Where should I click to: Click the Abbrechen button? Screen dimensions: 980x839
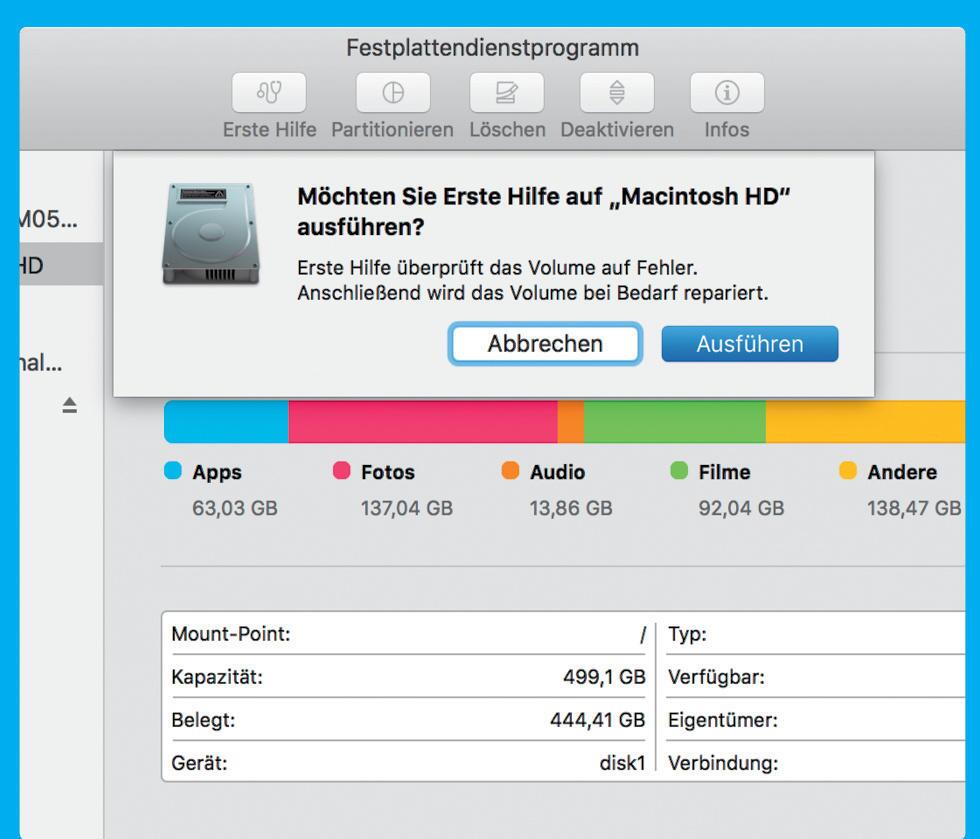point(544,343)
